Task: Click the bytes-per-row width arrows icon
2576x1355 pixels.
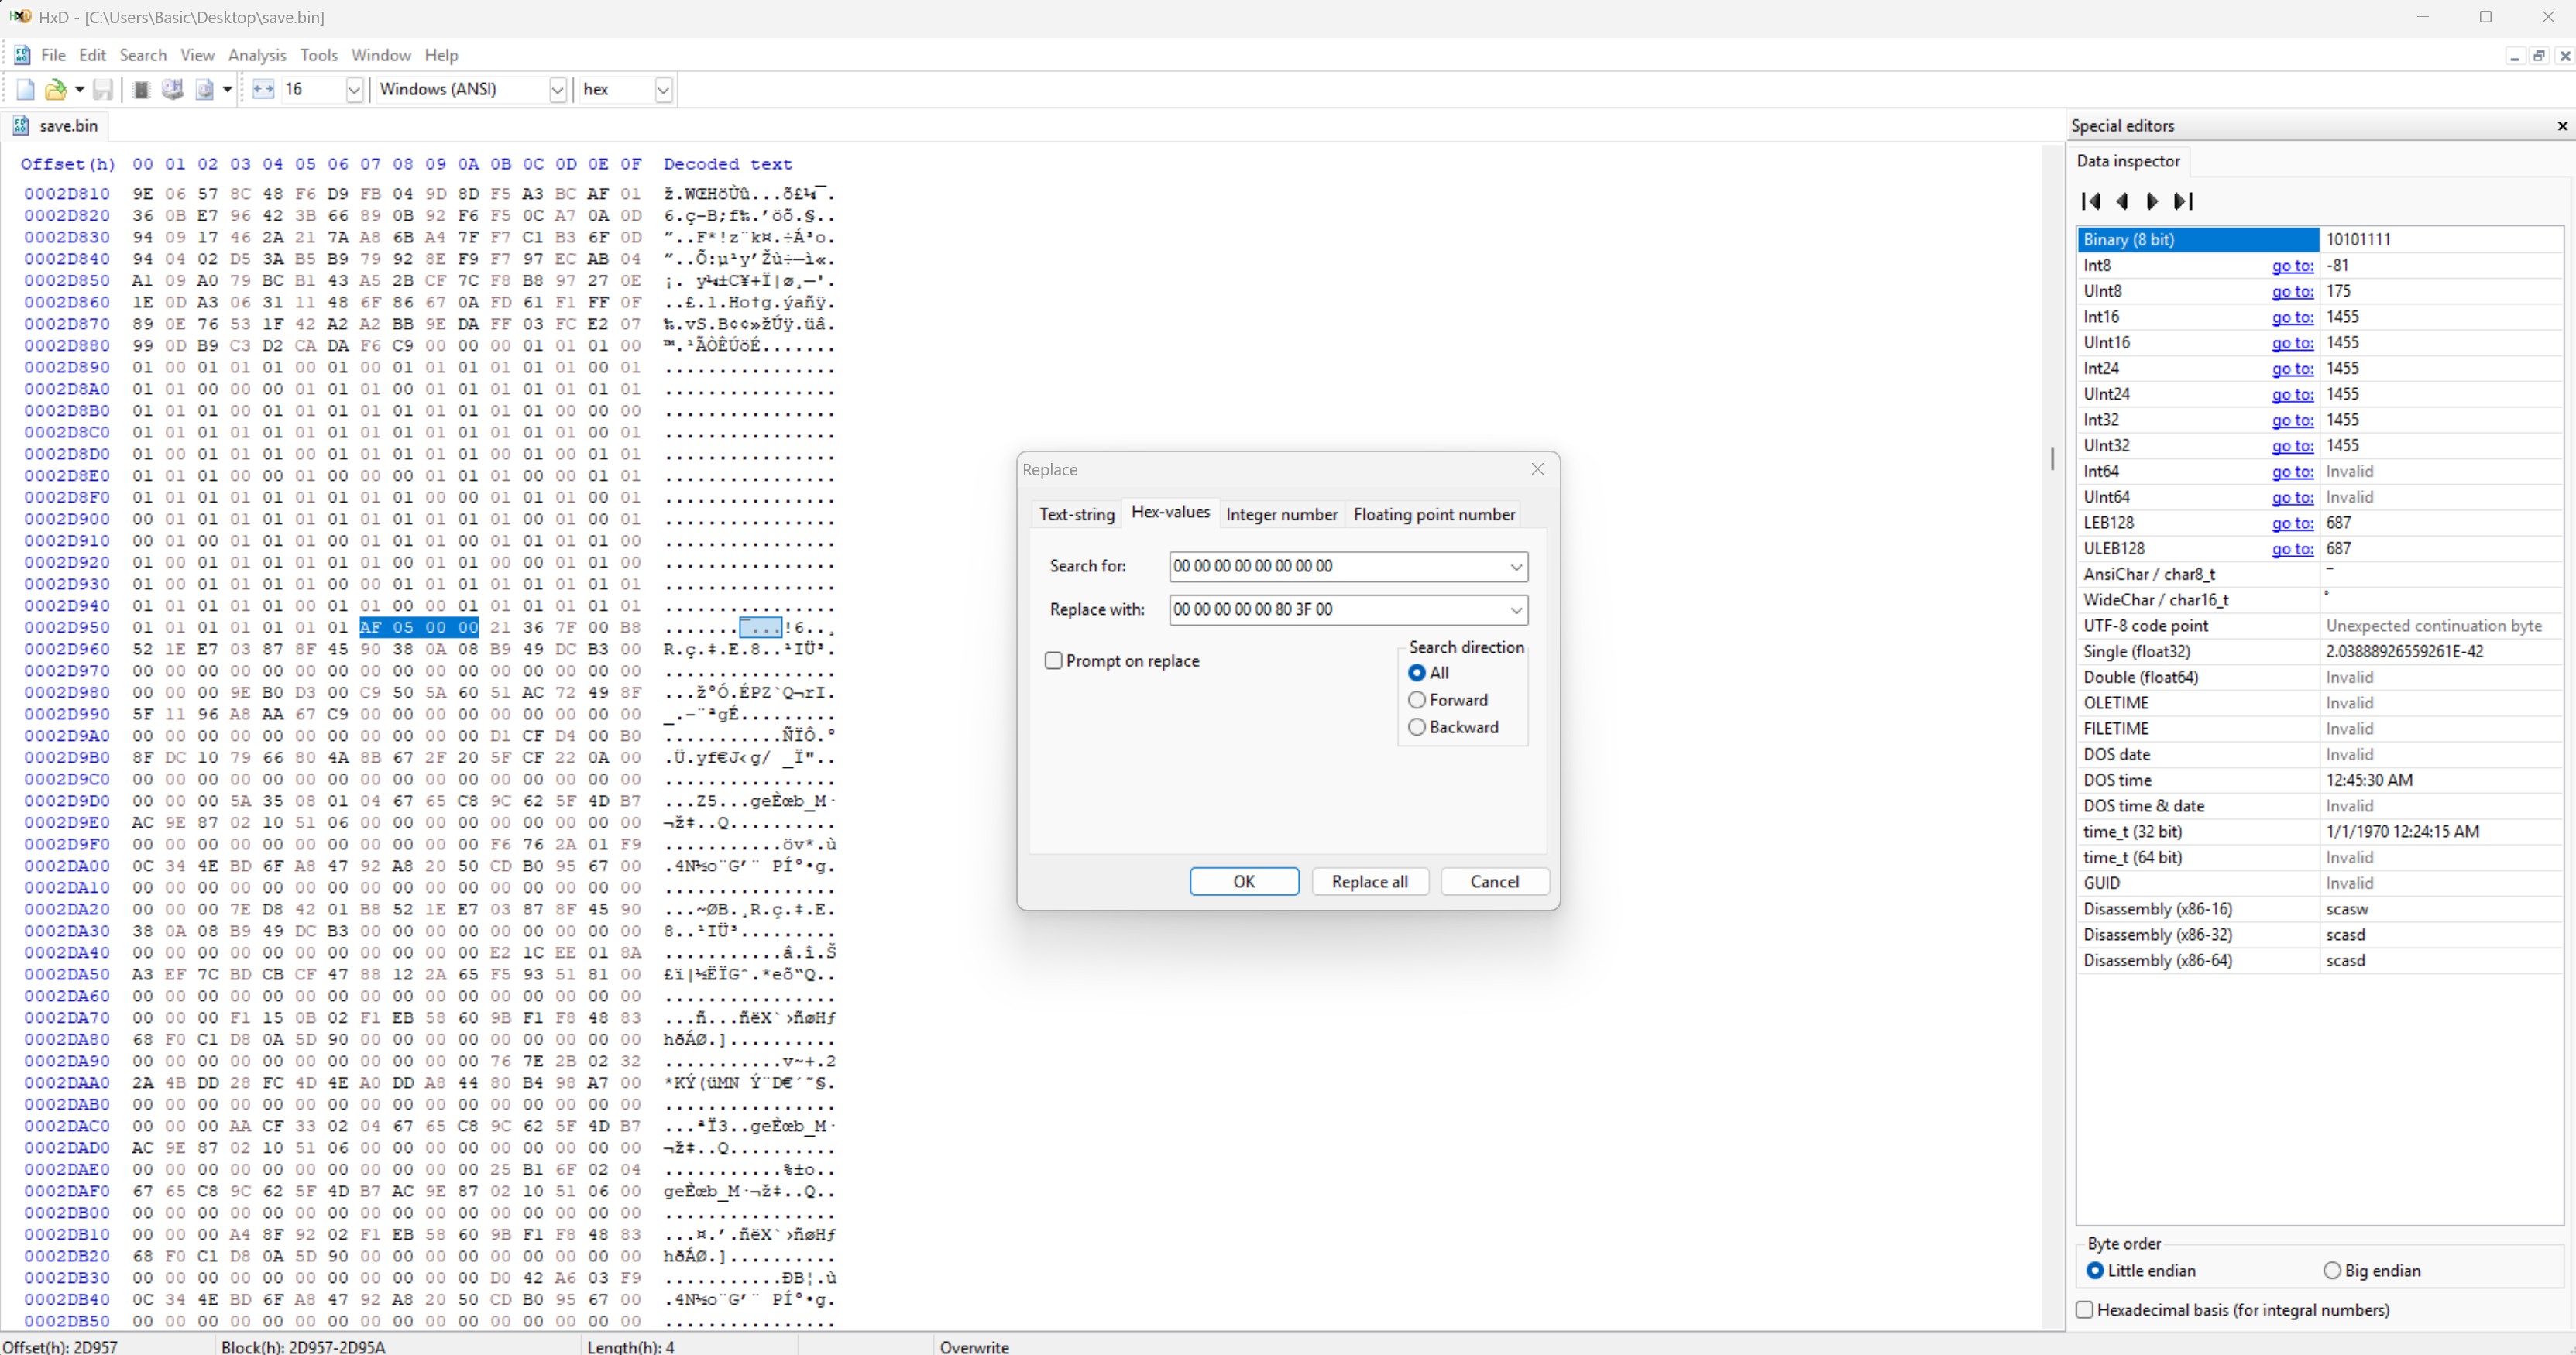Action: (x=263, y=90)
